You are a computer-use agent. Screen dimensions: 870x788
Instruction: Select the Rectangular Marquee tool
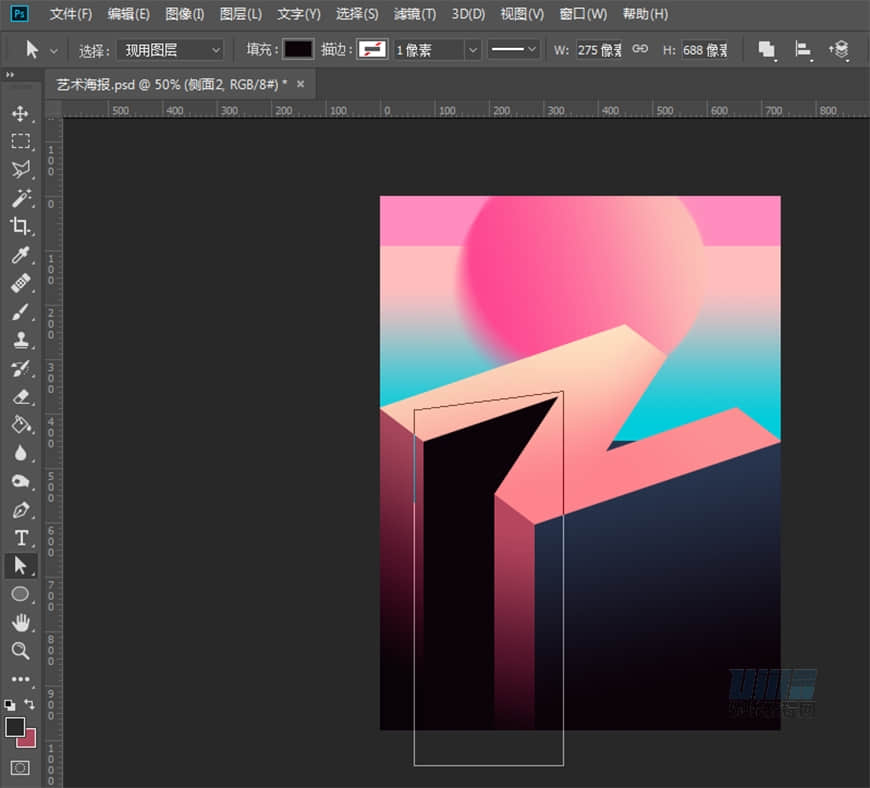pyautogui.click(x=20, y=141)
